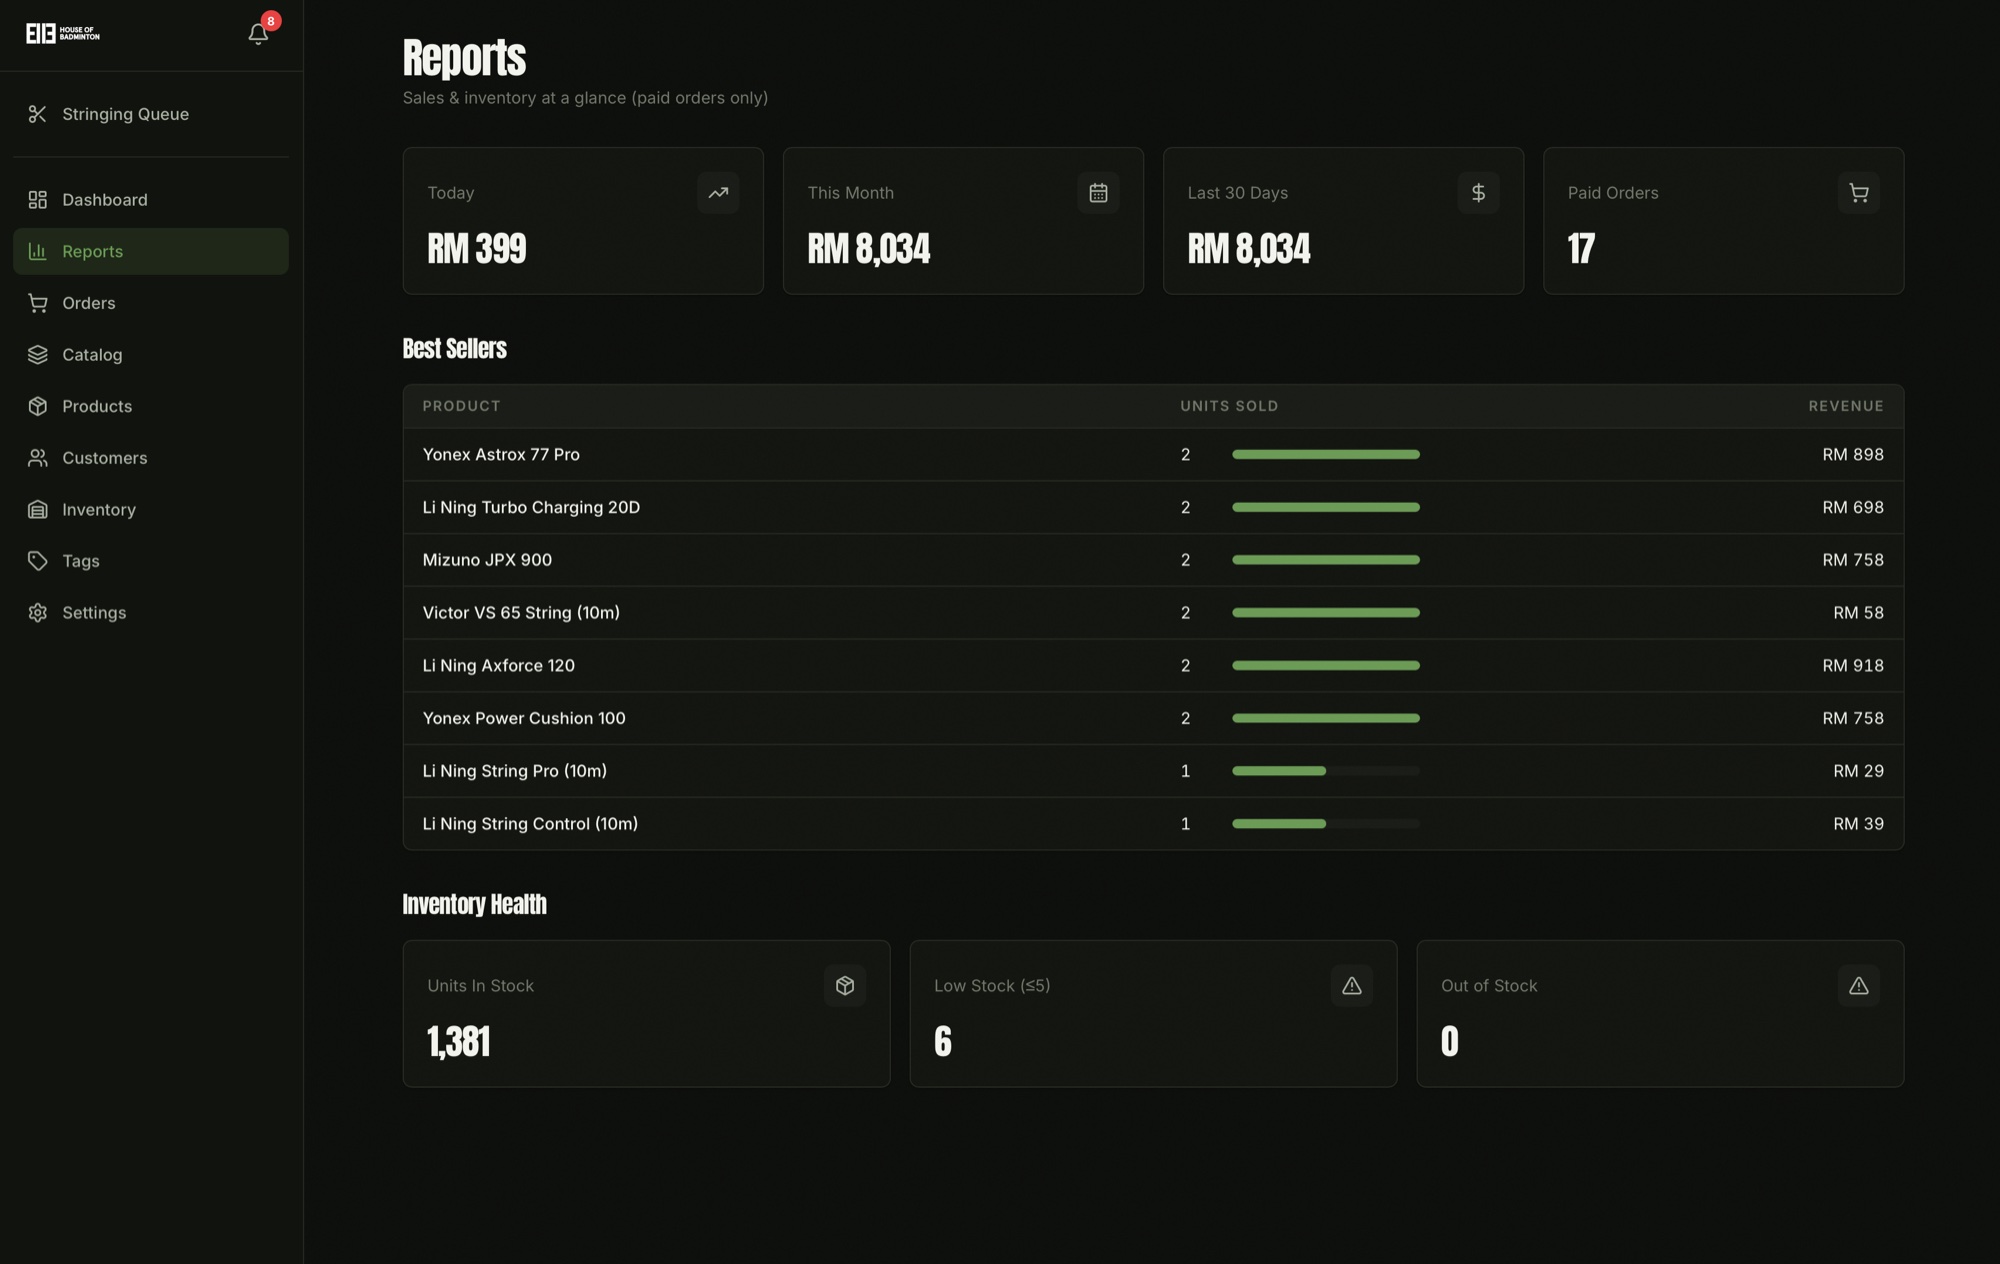Click the Products box icon
The image size is (2000, 1264).
click(38, 406)
